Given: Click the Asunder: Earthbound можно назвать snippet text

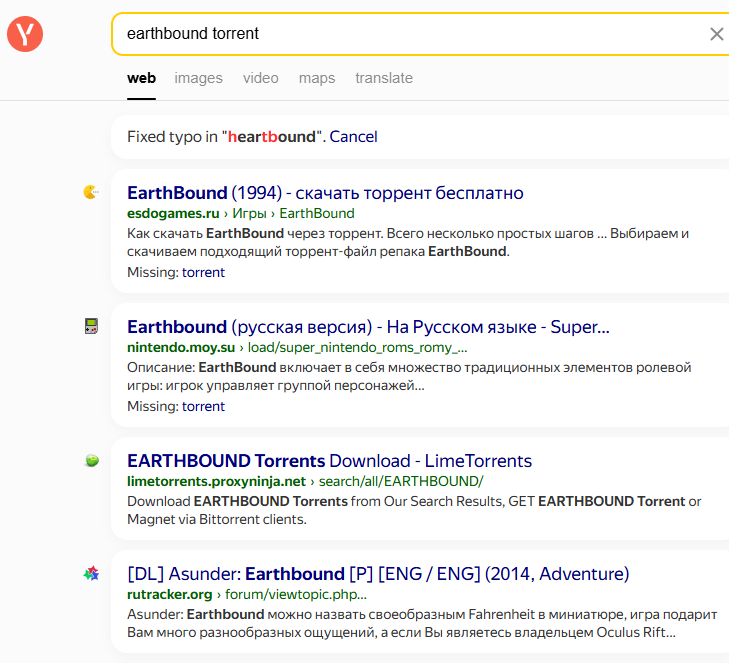Looking at the screenshot, I should tap(422, 623).
